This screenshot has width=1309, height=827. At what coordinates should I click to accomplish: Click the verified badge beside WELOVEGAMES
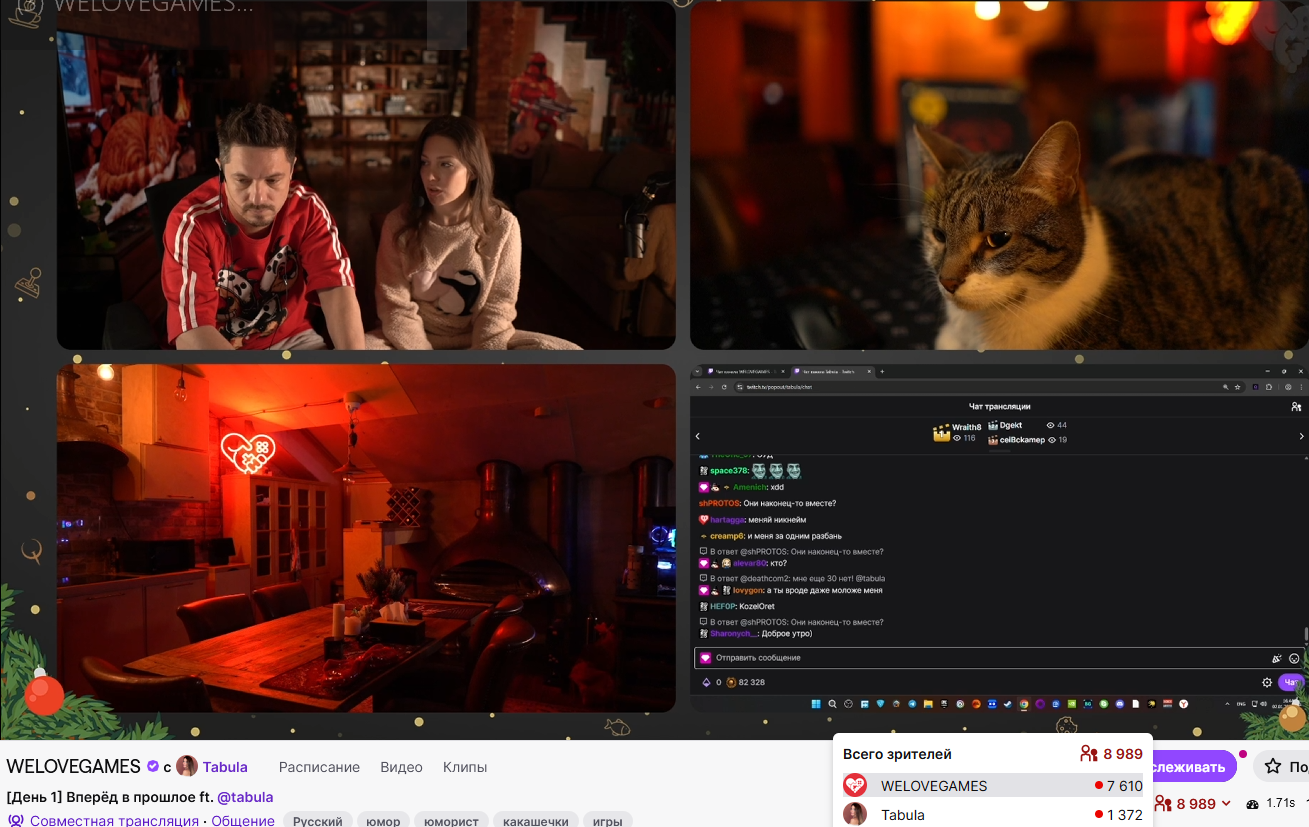click(x=153, y=767)
